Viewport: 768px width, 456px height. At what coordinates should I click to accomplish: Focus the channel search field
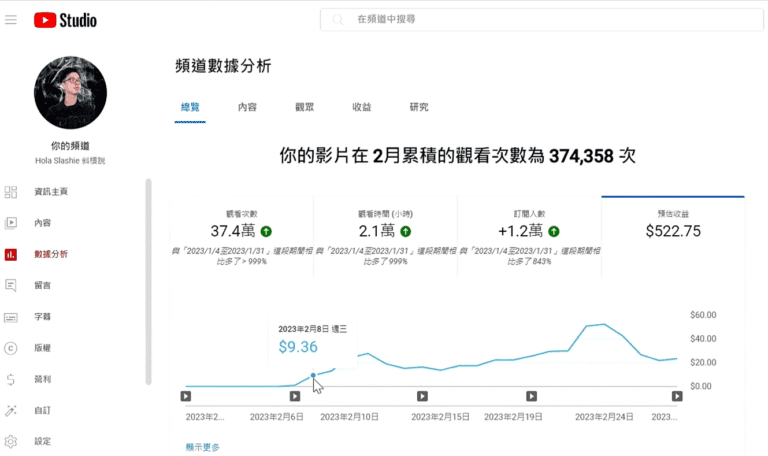tap(542, 20)
